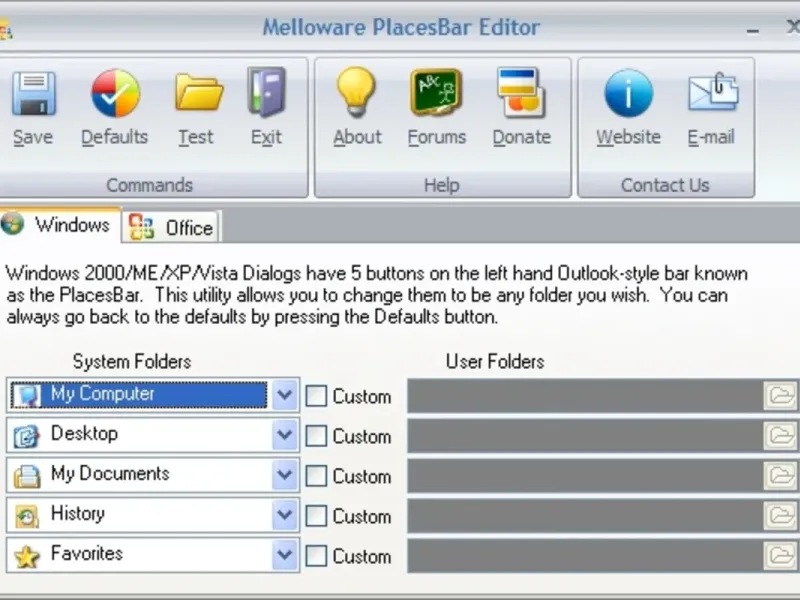Open About with the lightbulb icon
Viewport: 800px width, 600px height.
click(x=356, y=92)
